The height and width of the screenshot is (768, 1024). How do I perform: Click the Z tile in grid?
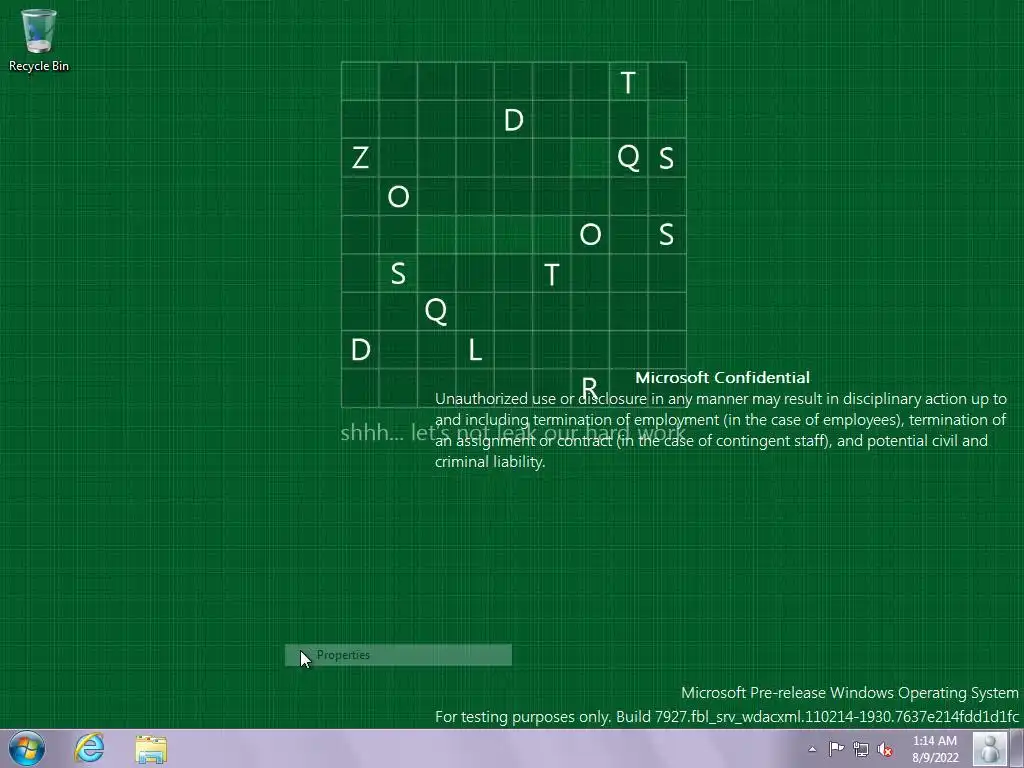pyautogui.click(x=360, y=158)
